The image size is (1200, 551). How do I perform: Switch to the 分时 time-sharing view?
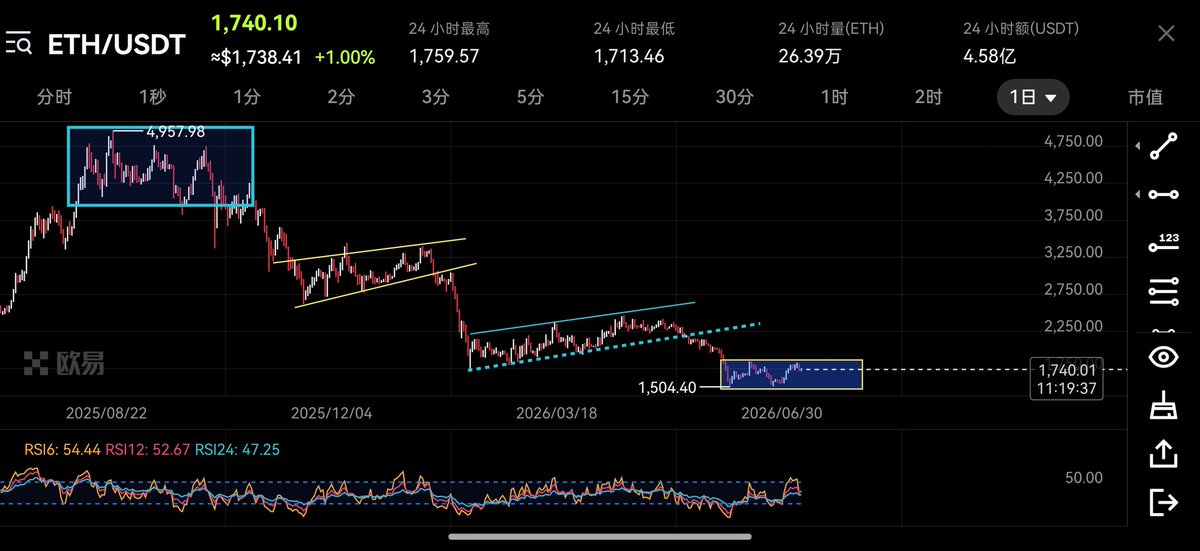[x=54, y=97]
